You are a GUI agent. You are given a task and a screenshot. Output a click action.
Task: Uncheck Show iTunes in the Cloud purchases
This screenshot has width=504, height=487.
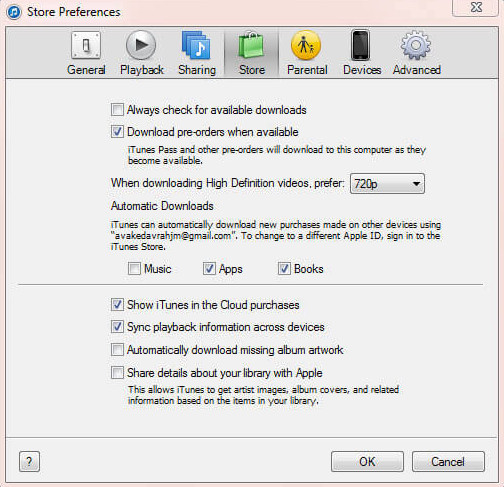tap(117, 304)
